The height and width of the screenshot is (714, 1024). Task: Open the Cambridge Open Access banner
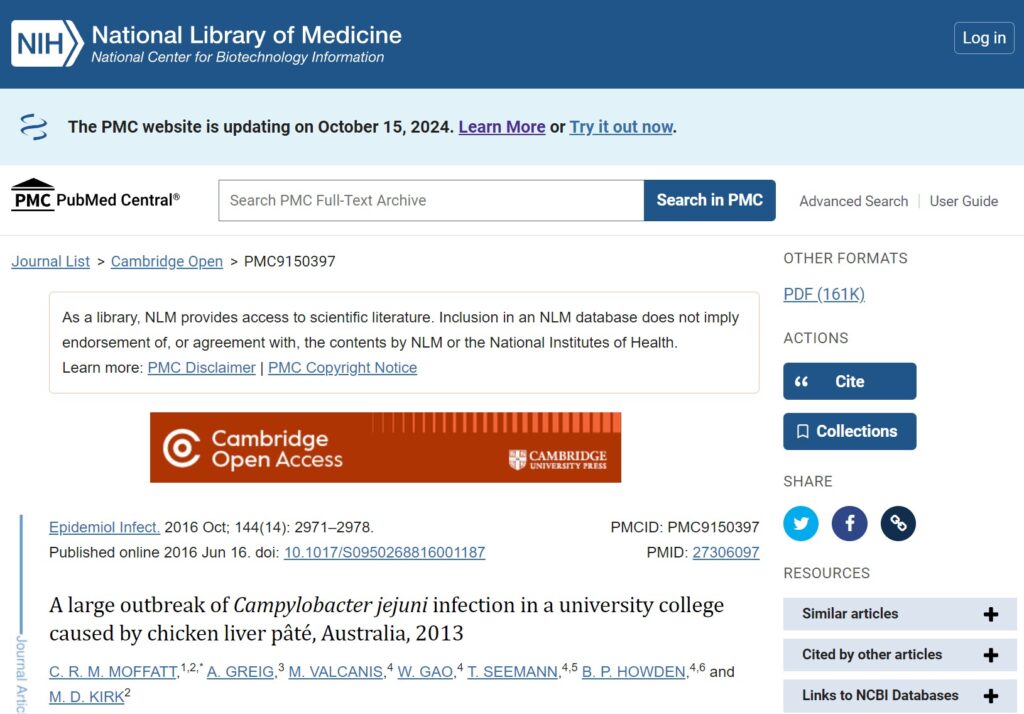coord(385,448)
